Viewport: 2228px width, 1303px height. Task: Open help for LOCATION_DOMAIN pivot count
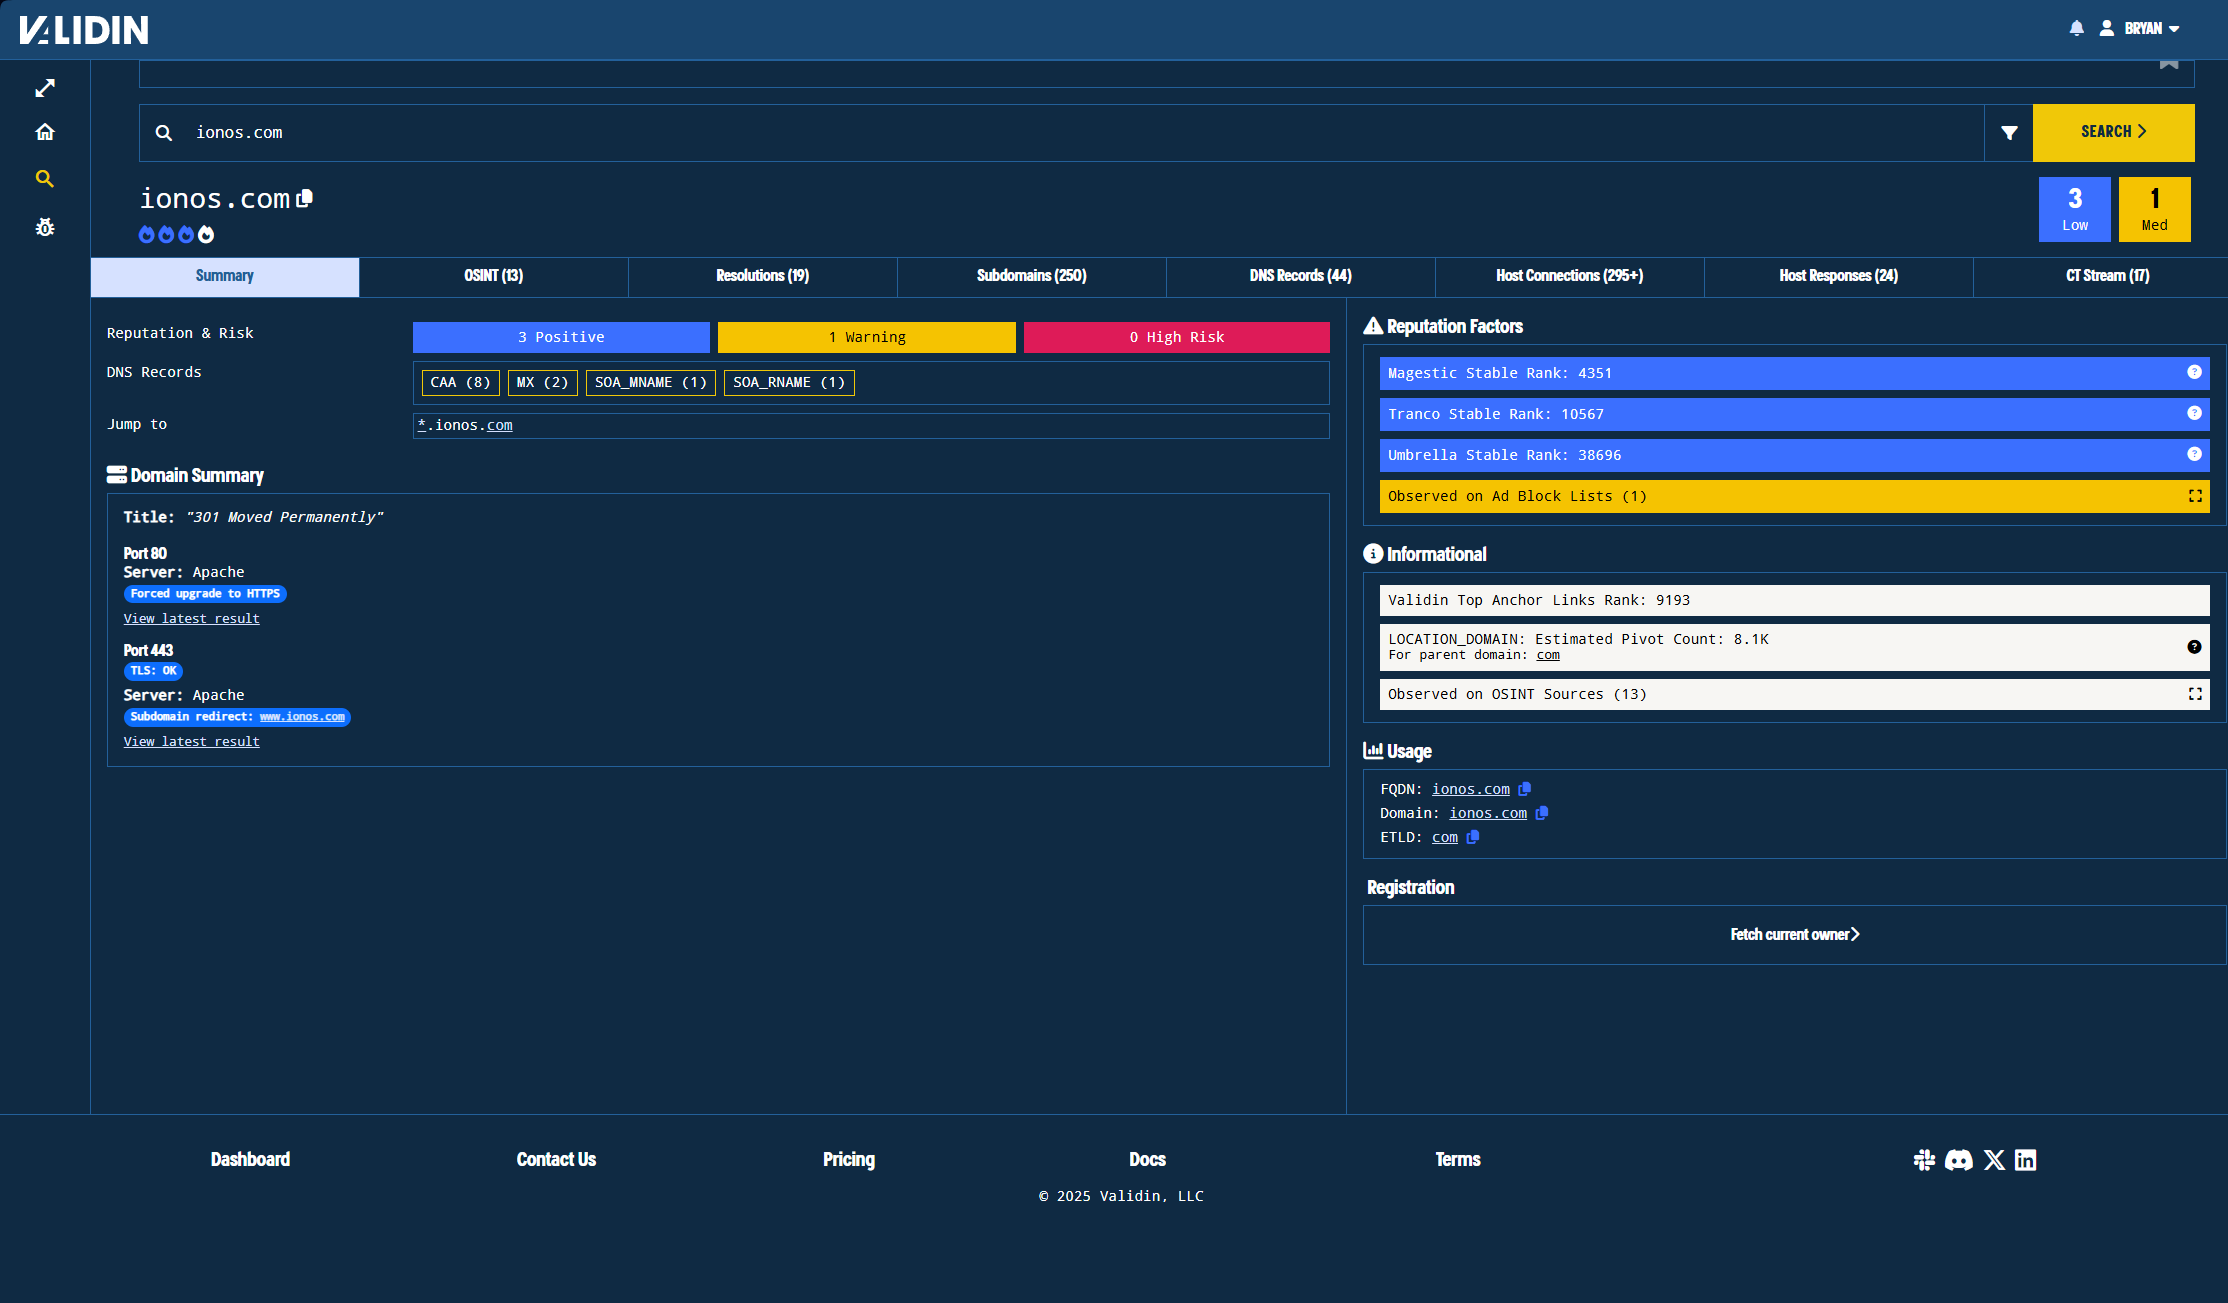[x=2195, y=647]
